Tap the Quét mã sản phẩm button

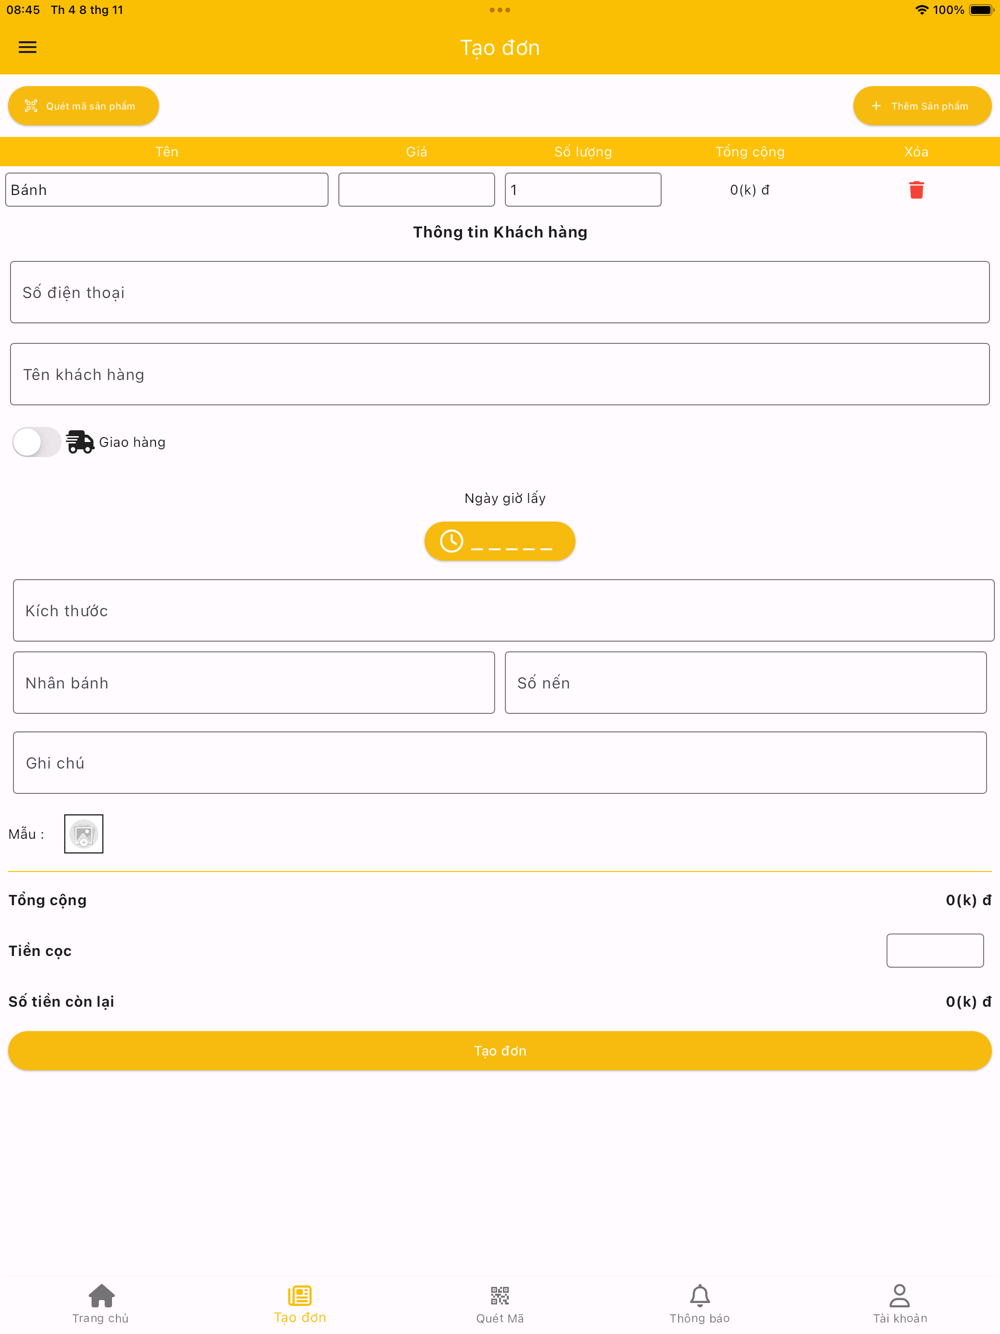(x=83, y=106)
